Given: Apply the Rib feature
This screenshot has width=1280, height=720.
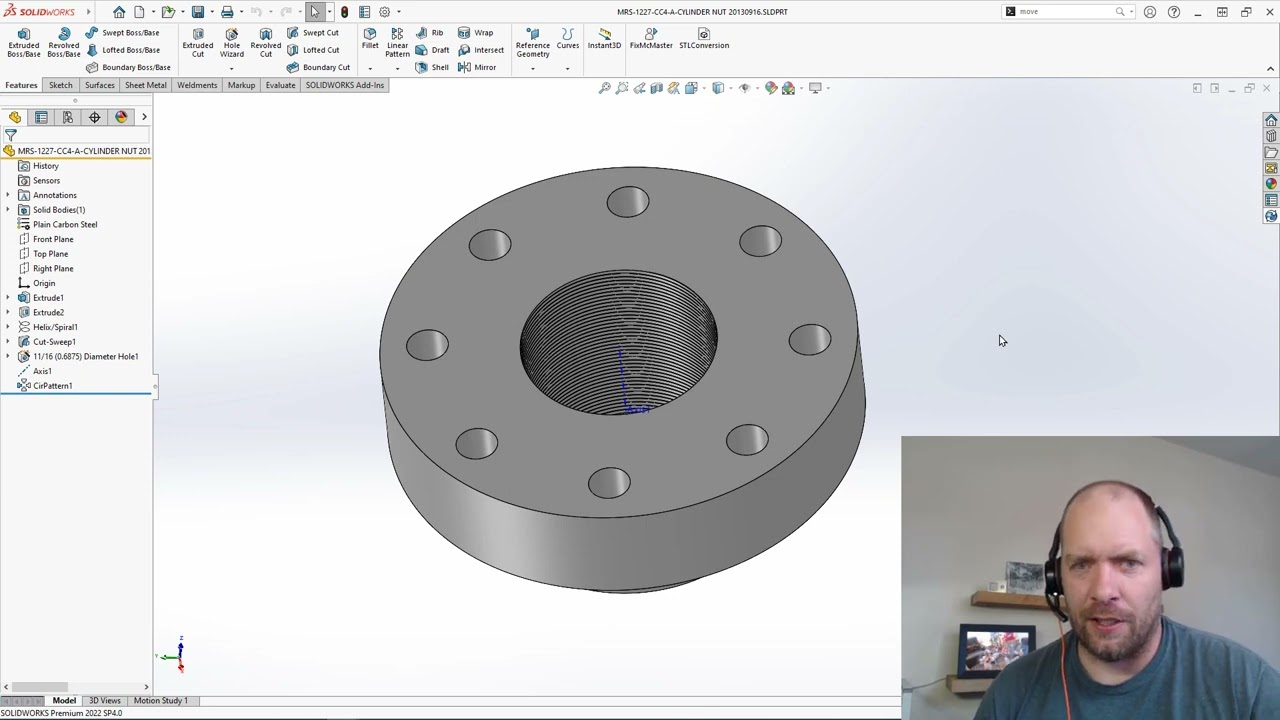Looking at the screenshot, I should tap(430, 33).
